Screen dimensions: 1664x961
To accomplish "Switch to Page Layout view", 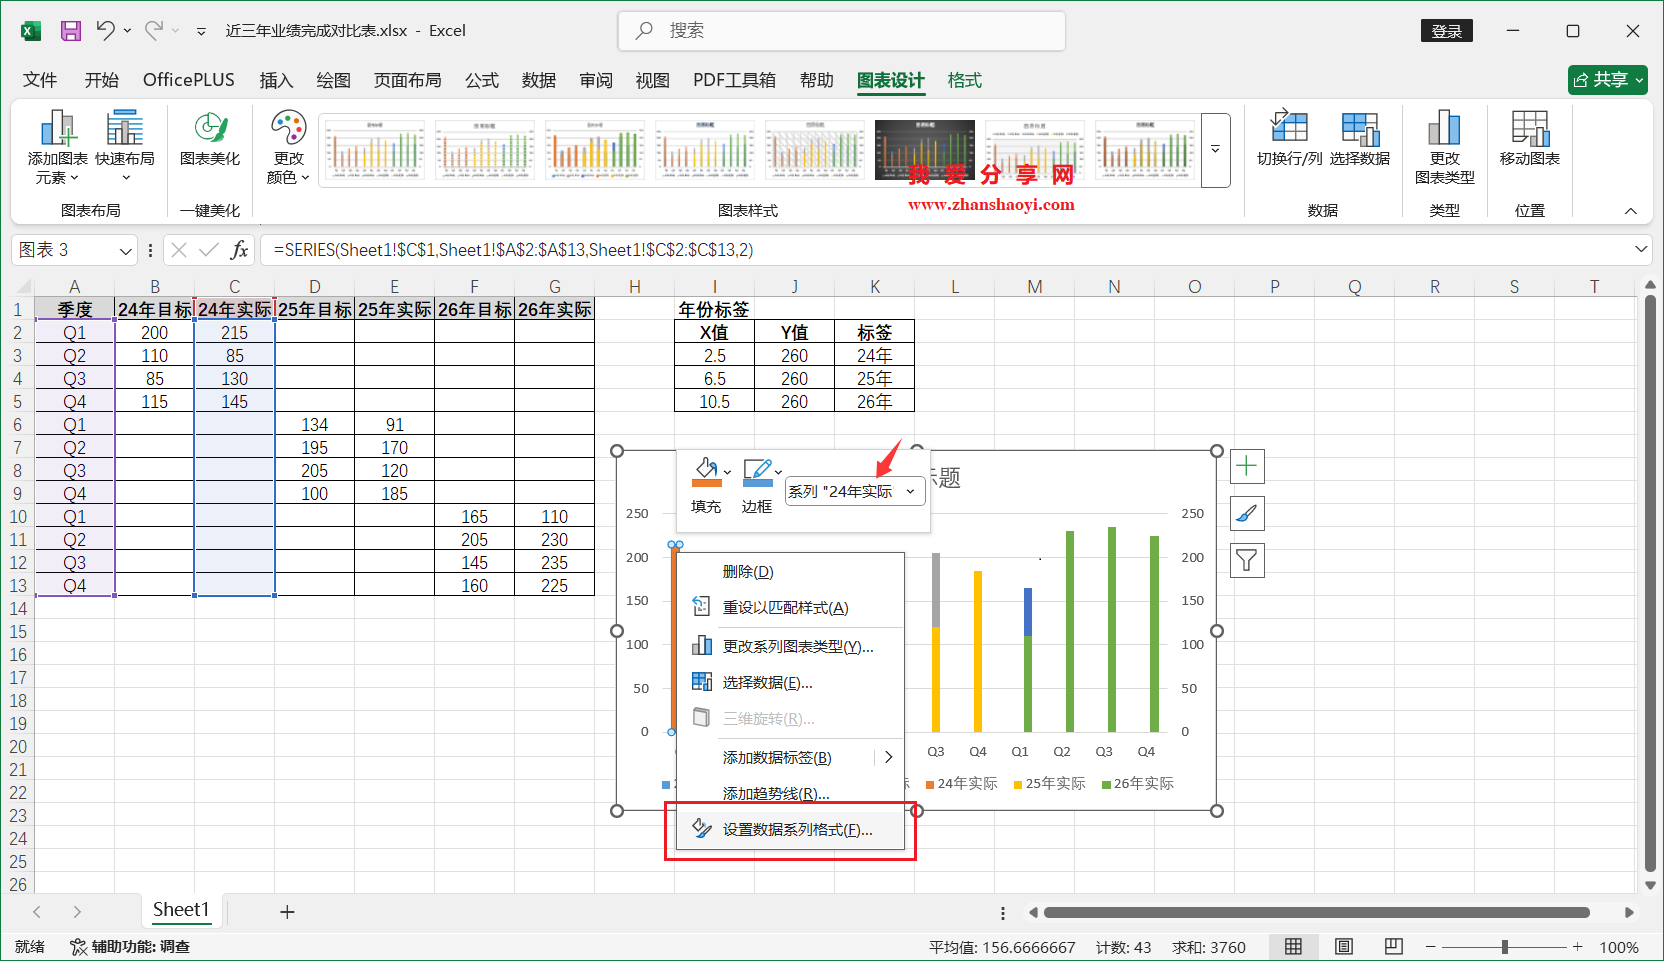I will 1343,947.
